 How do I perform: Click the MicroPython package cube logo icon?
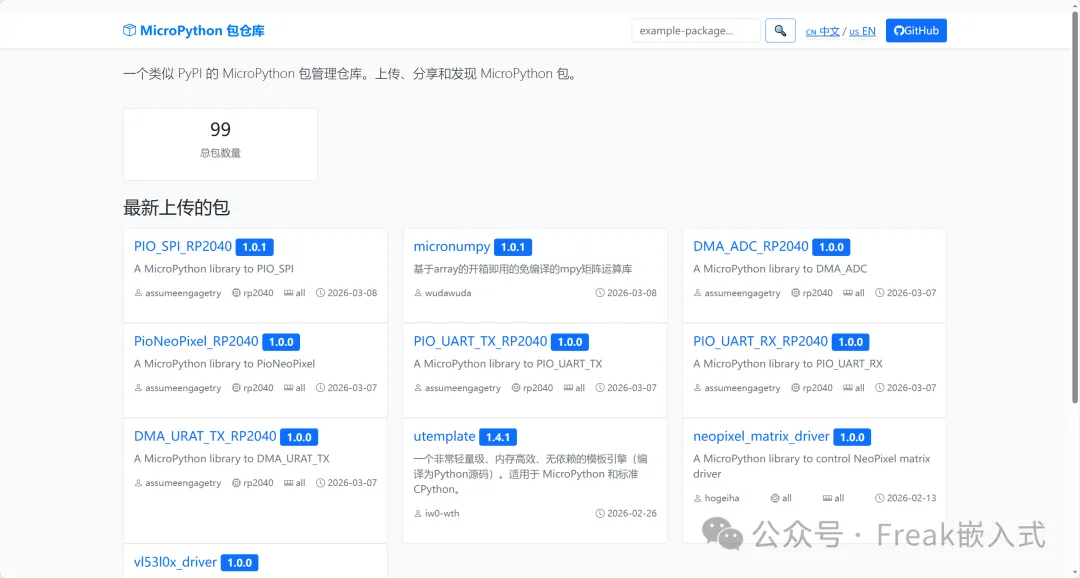(129, 30)
